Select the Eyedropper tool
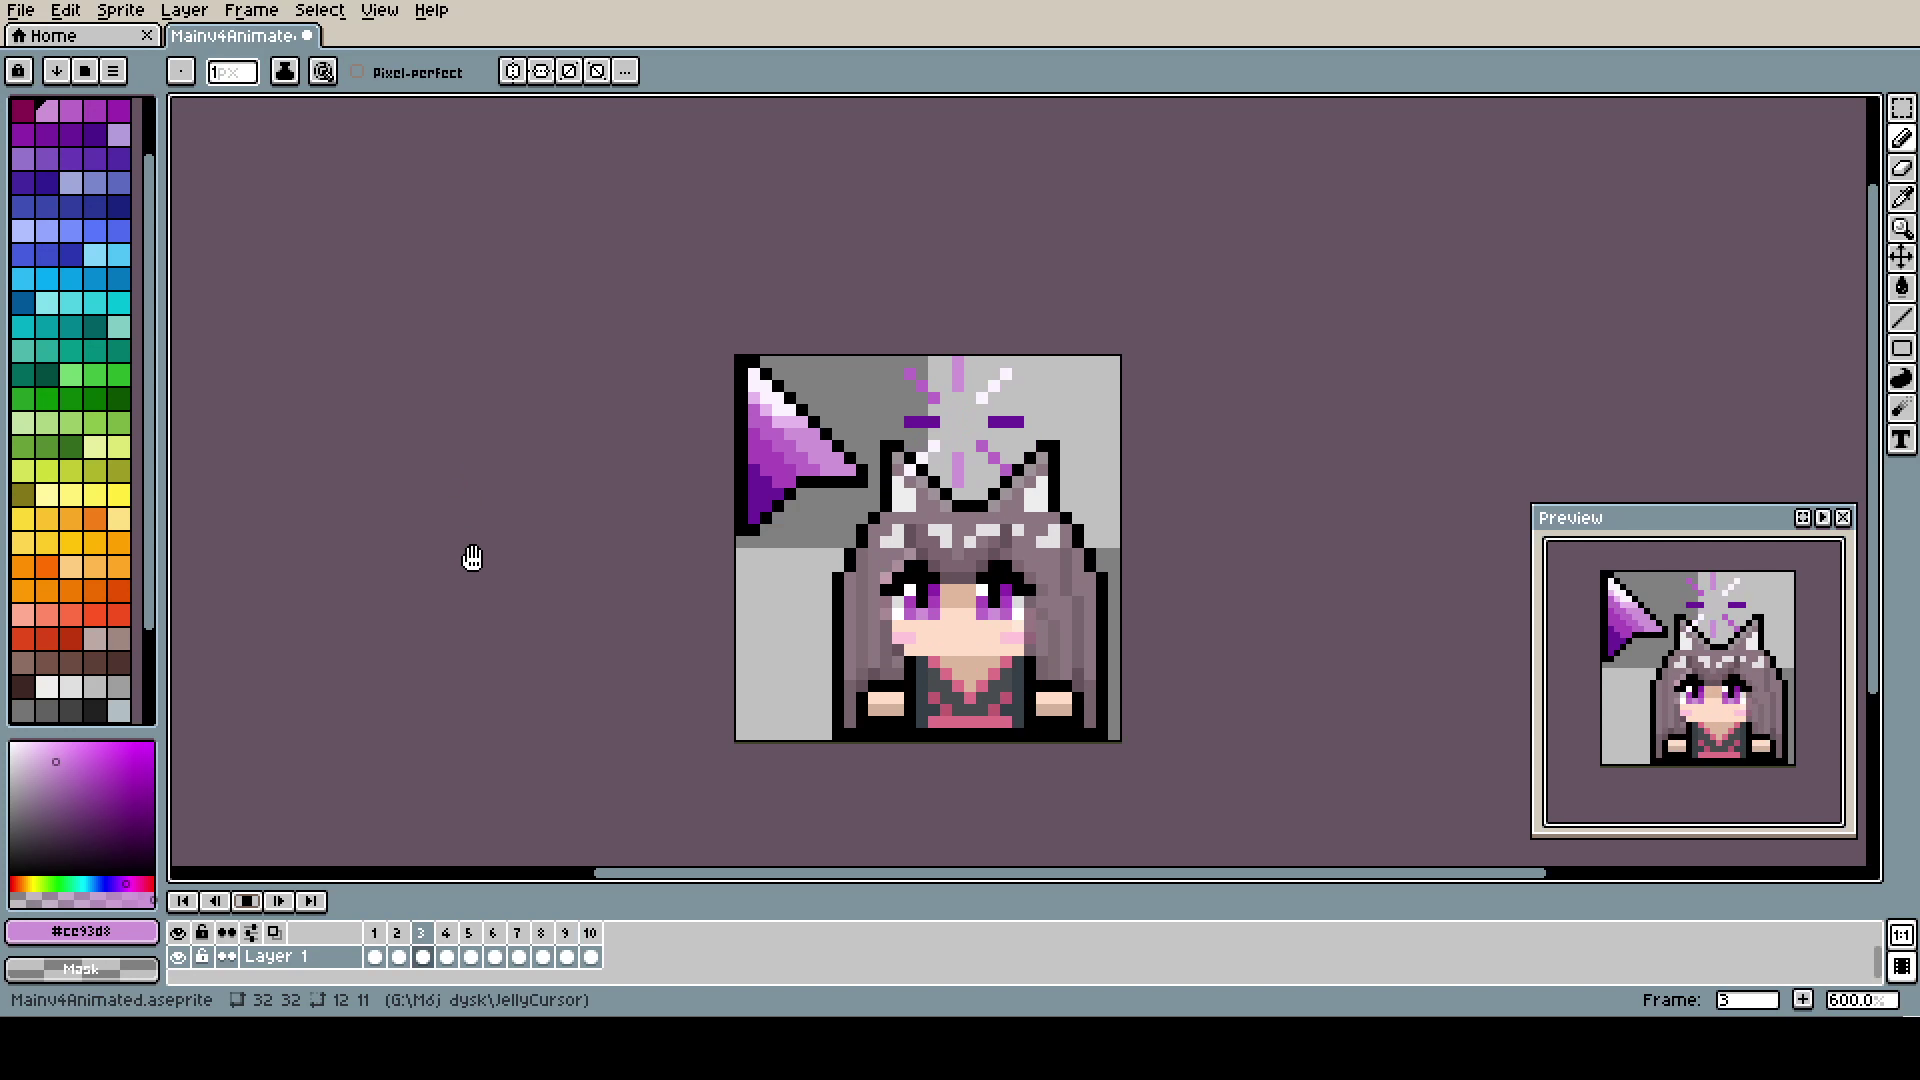The image size is (1920, 1080). [x=1901, y=198]
